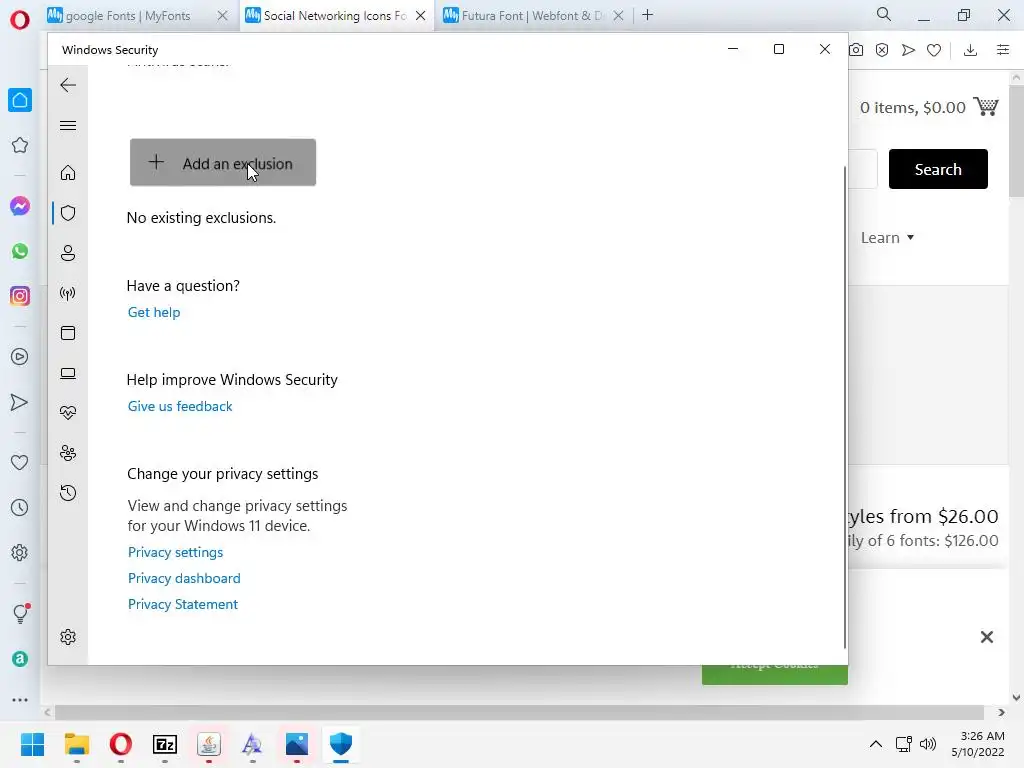The width and height of the screenshot is (1024, 768).
Task: Open Firewall & network protection icon
Action: click(68, 293)
